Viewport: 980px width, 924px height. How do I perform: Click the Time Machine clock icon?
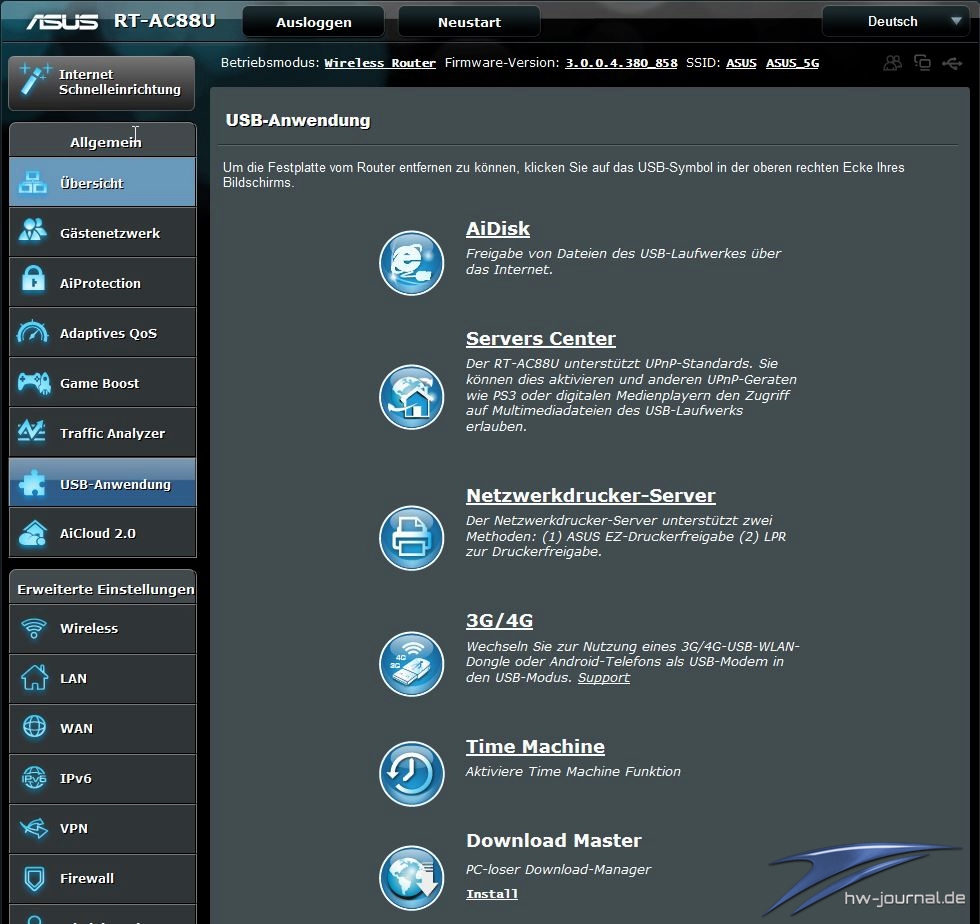[411, 773]
